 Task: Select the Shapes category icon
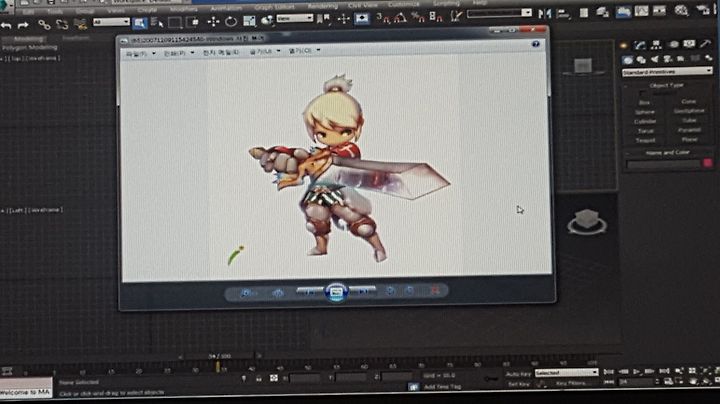(x=641, y=59)
